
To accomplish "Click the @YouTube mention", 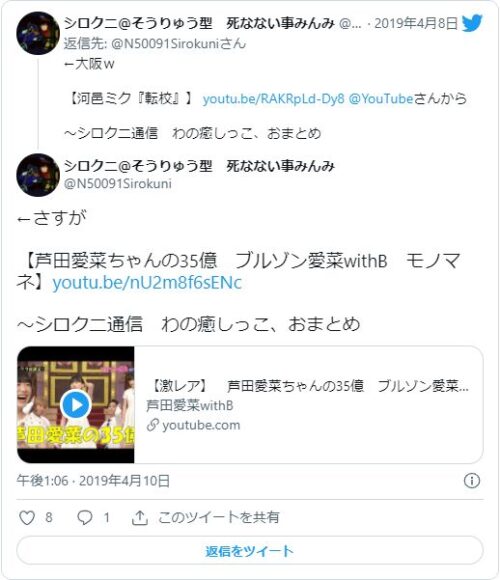I will click(381, 99).
